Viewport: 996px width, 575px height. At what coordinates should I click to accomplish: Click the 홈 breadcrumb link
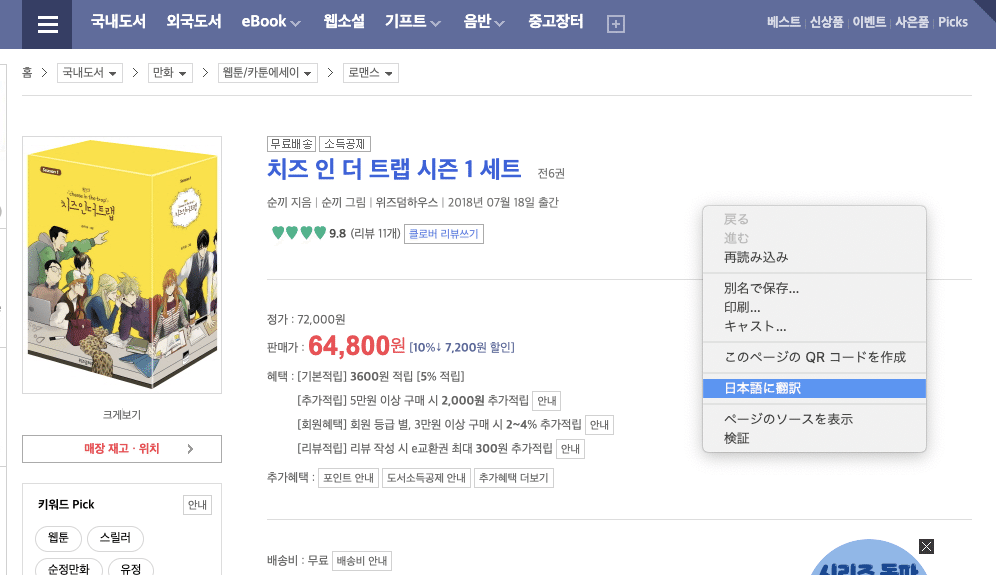click(27, 72)
